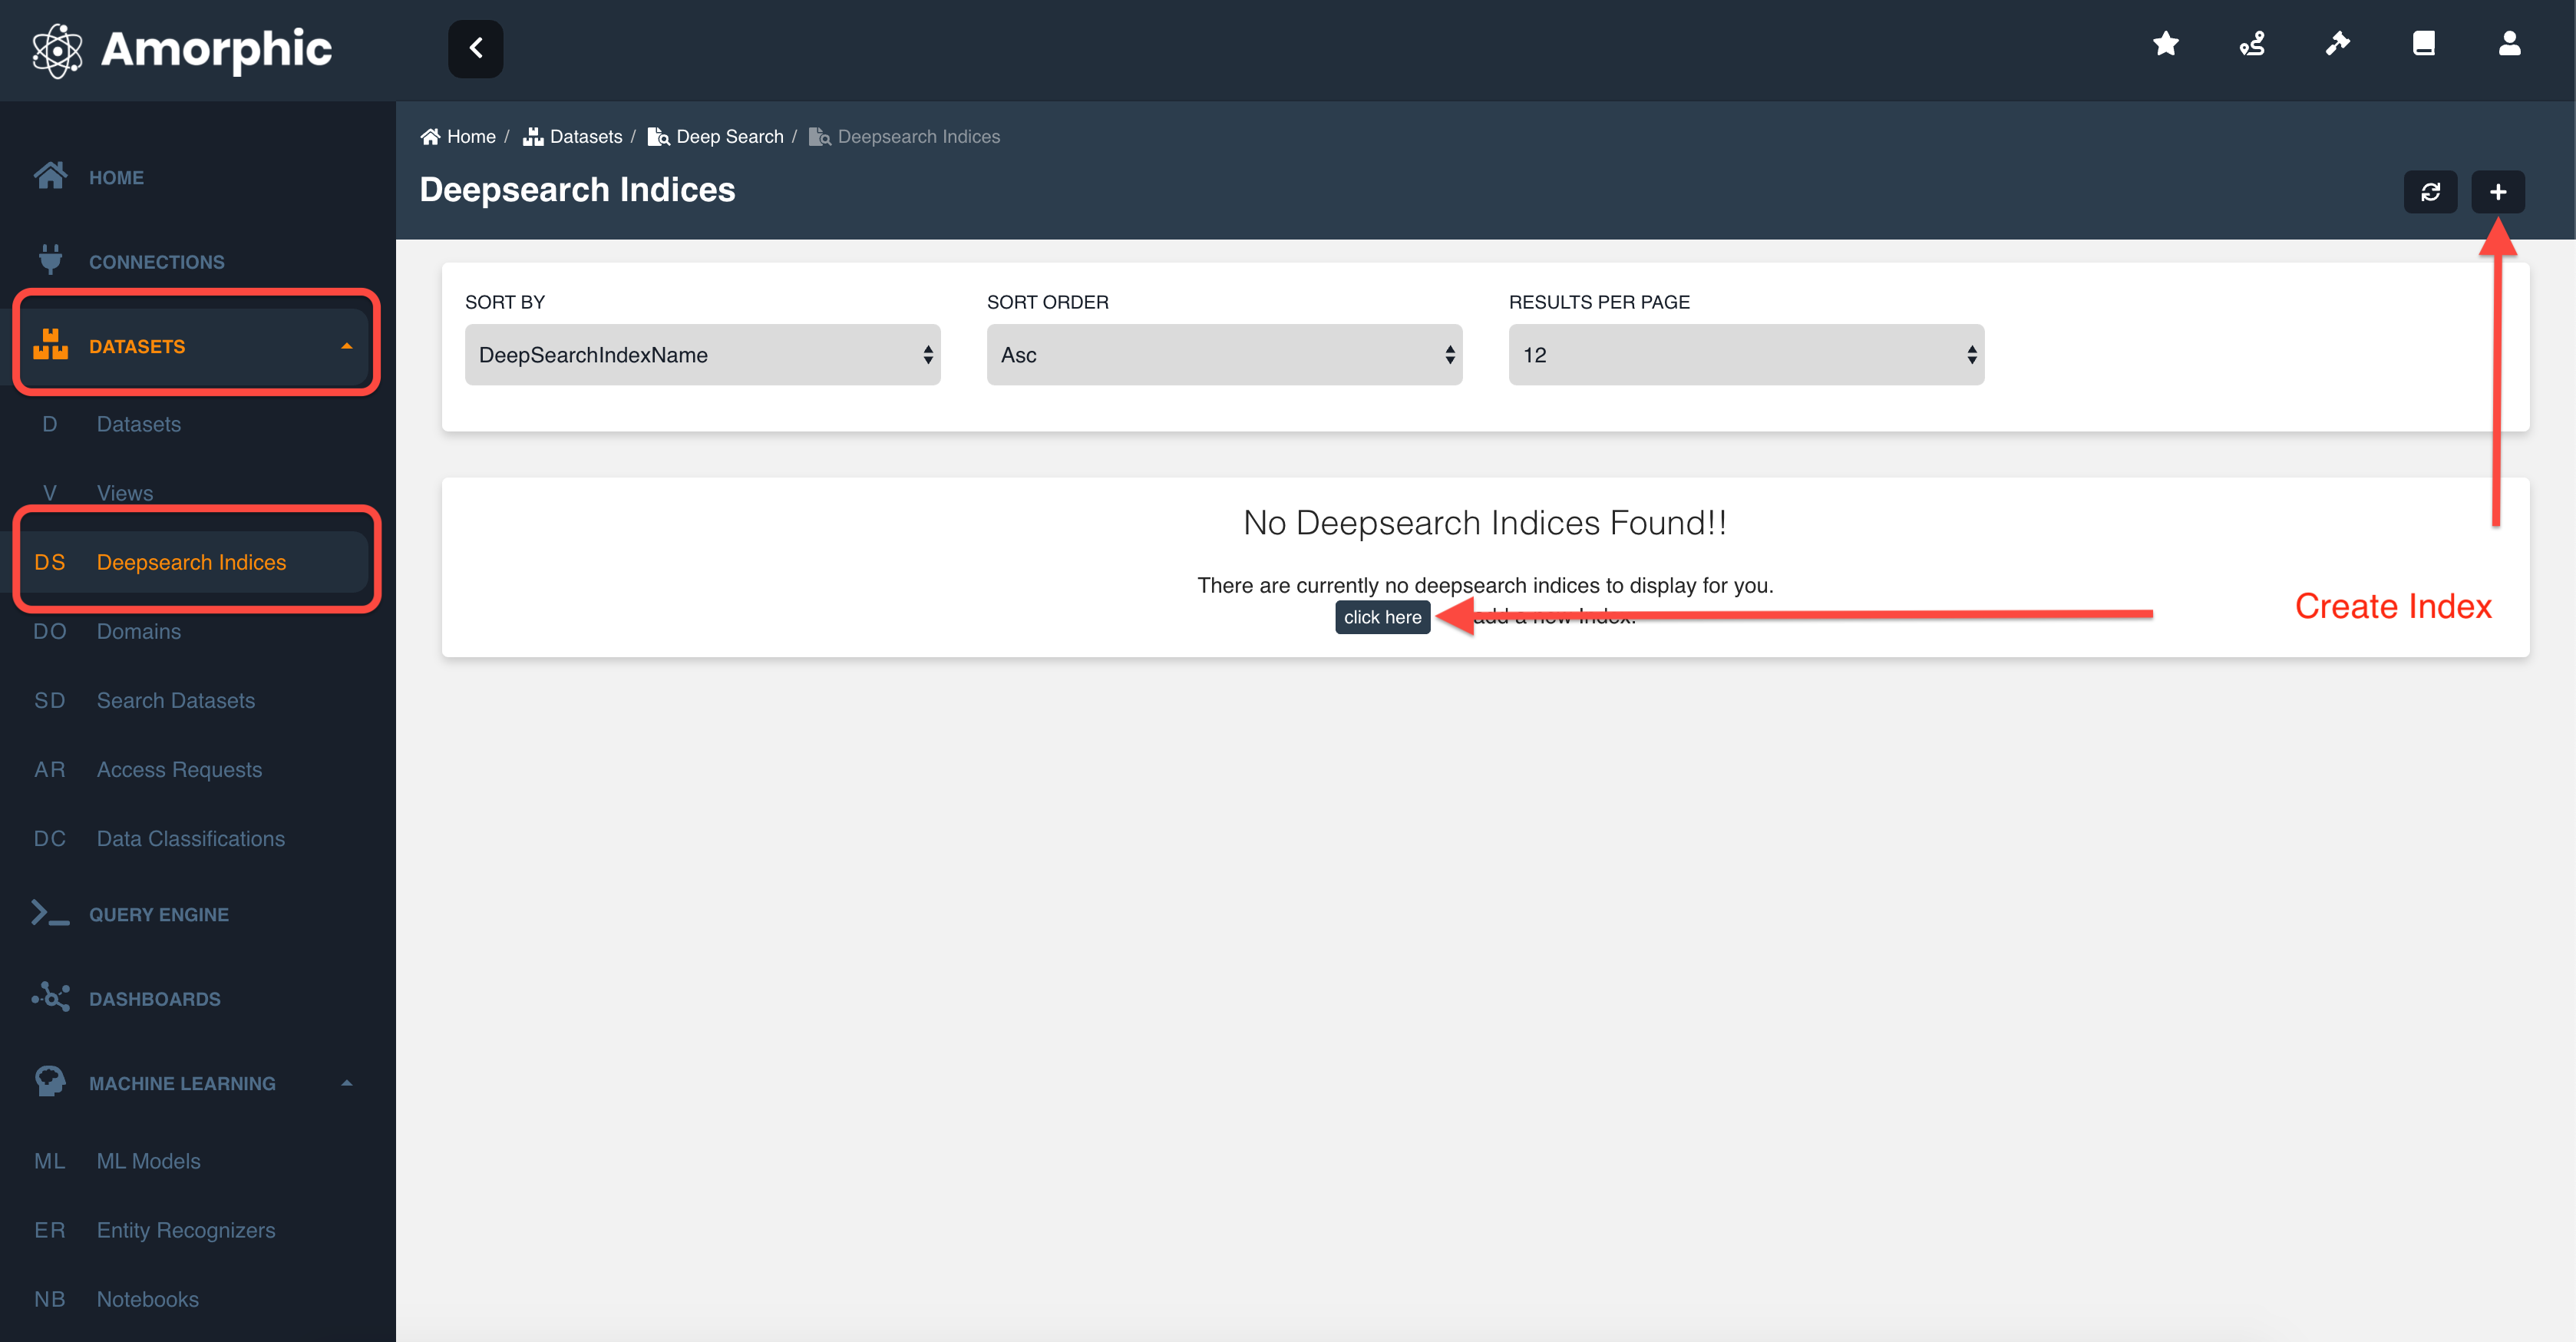Navigate to Search Datasets in sidebar
The width and height of the screenshot is (2576, 1342).
[x=176, y=700]
